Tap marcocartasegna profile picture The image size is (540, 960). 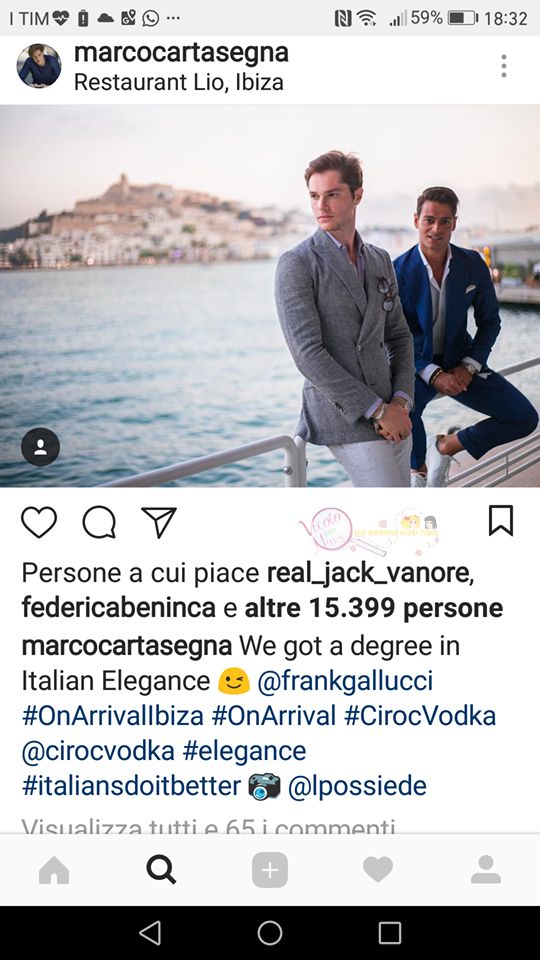pyautogui.click(x=39, y=66)
